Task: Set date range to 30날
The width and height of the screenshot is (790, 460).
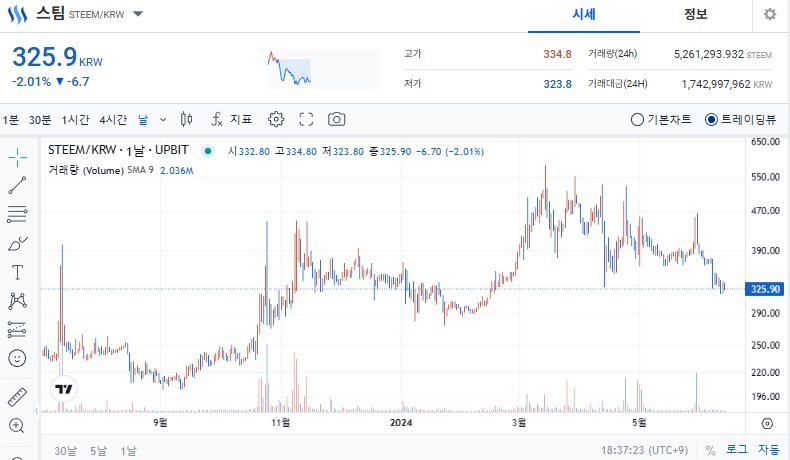Action: (x=65, y=450)
